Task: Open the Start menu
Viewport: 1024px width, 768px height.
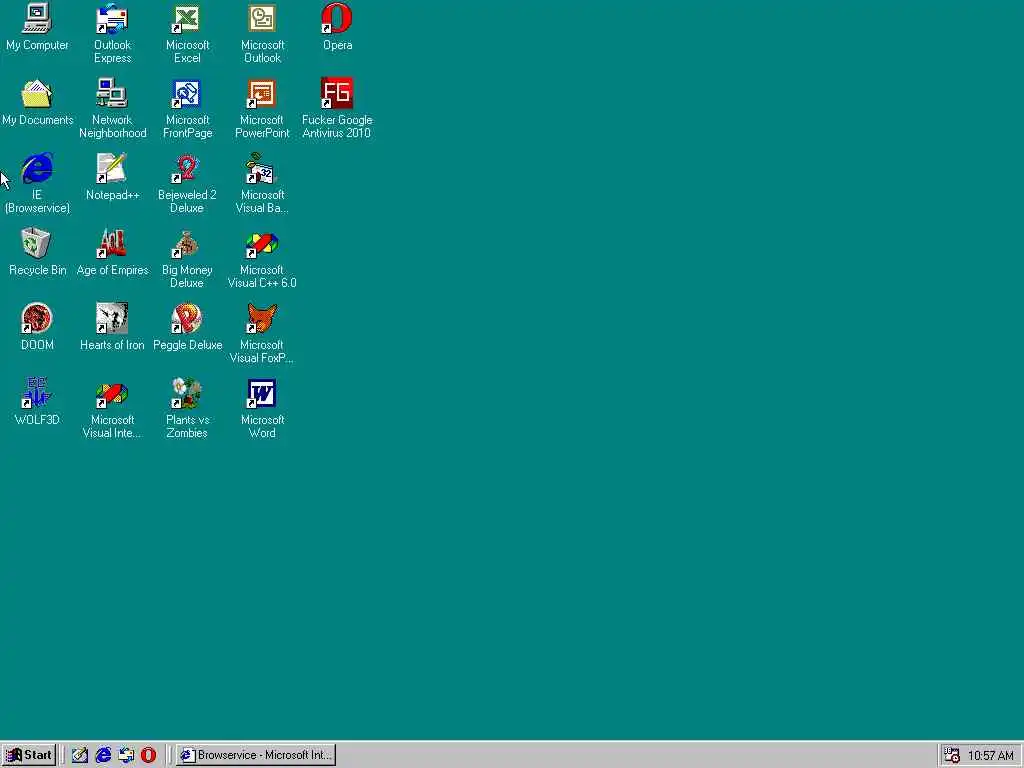Action: (x=29, y=755)
